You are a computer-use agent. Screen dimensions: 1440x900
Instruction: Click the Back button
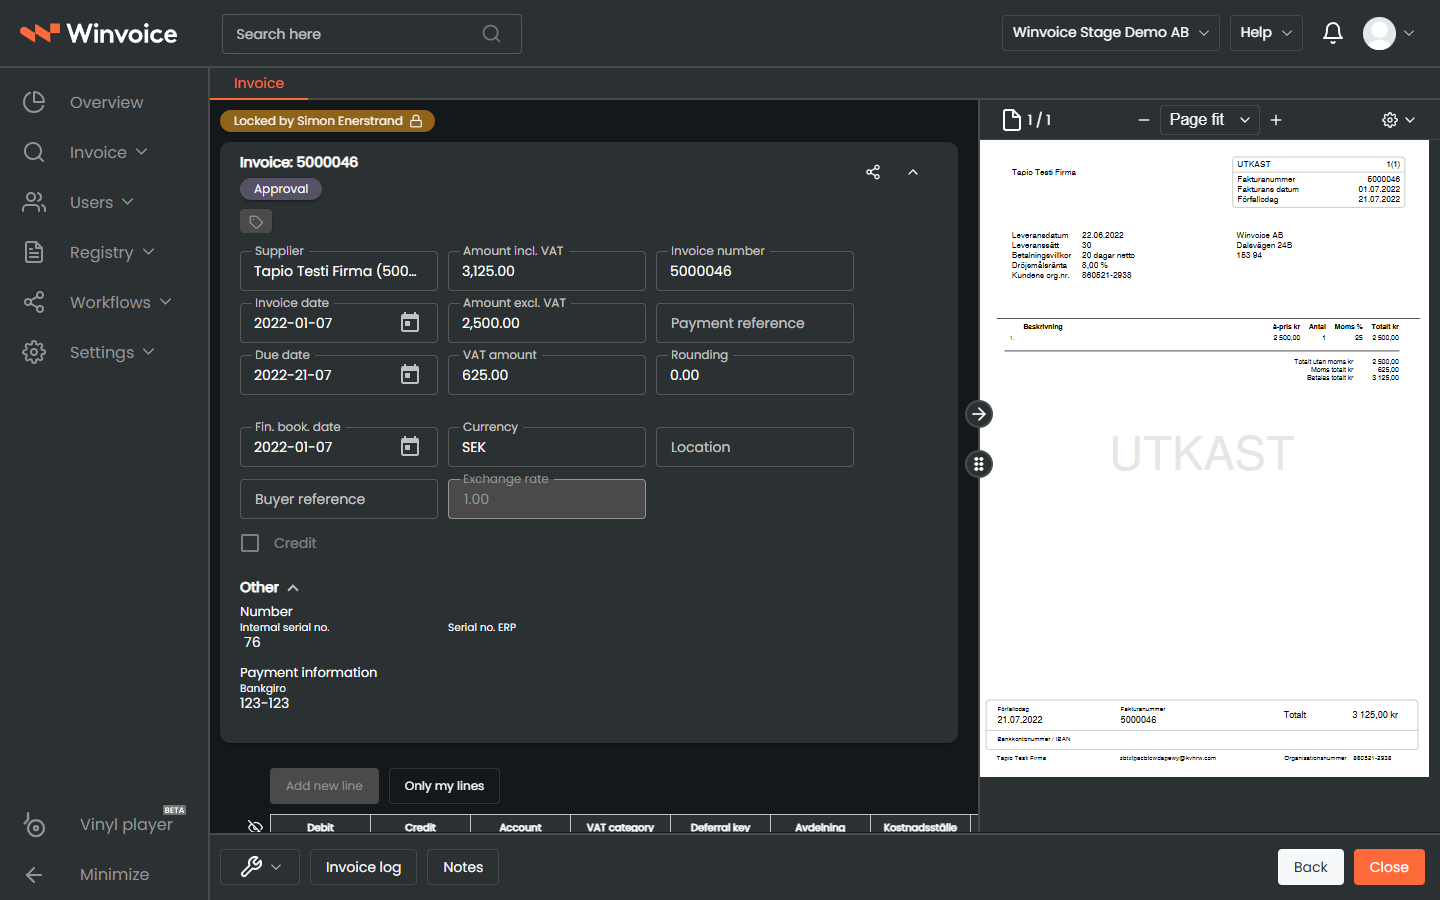(x=1310, y=867)
